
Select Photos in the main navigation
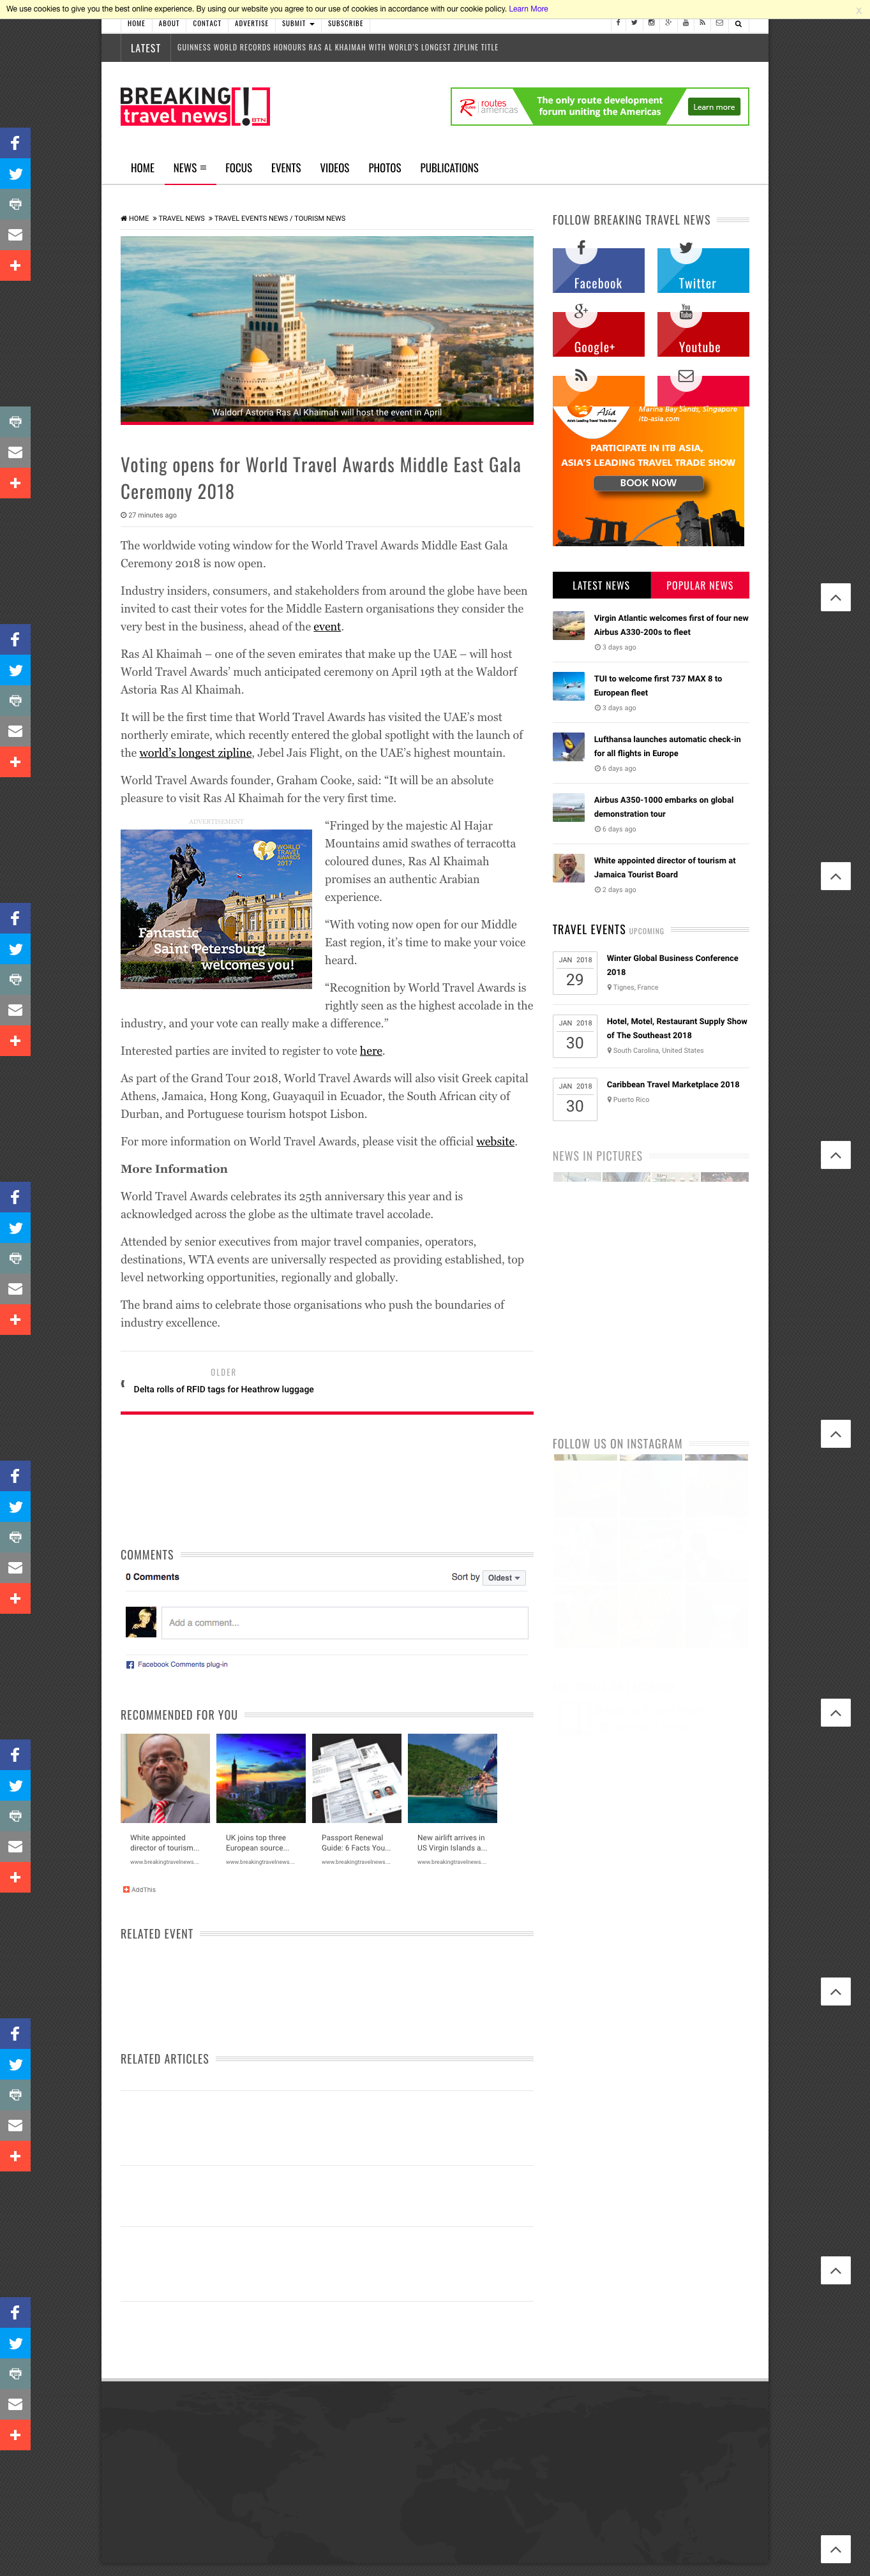click(384, 168)
